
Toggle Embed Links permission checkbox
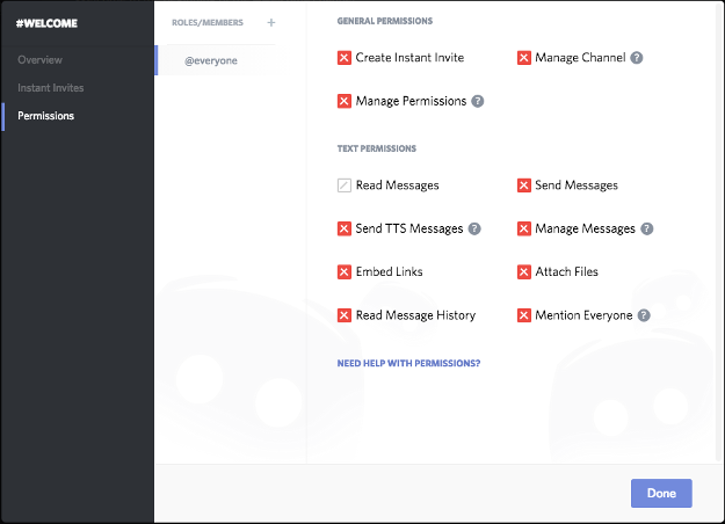pos(344,272)
